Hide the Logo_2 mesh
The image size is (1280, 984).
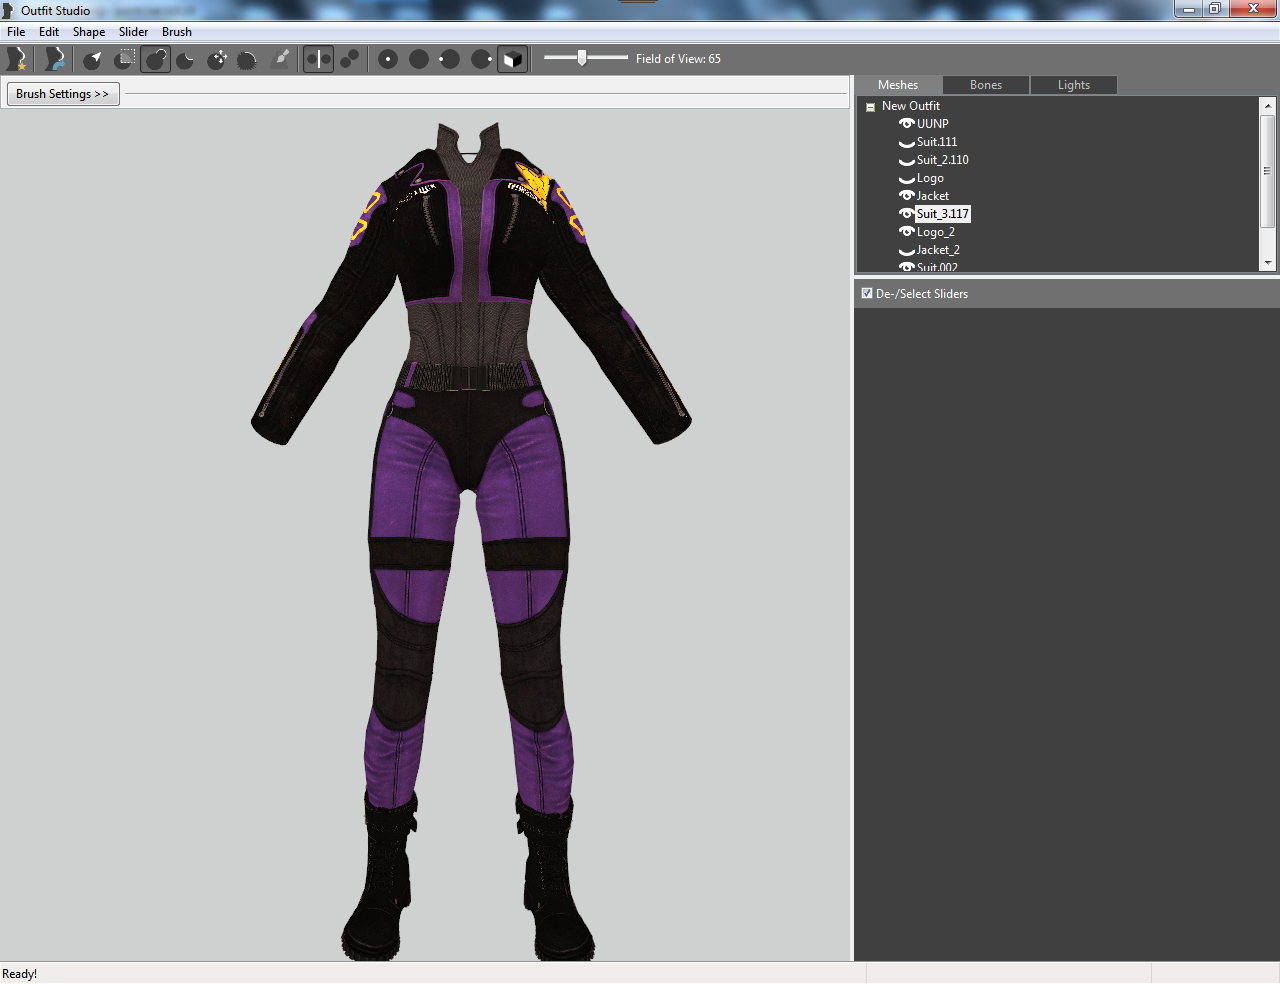[907, 232]
